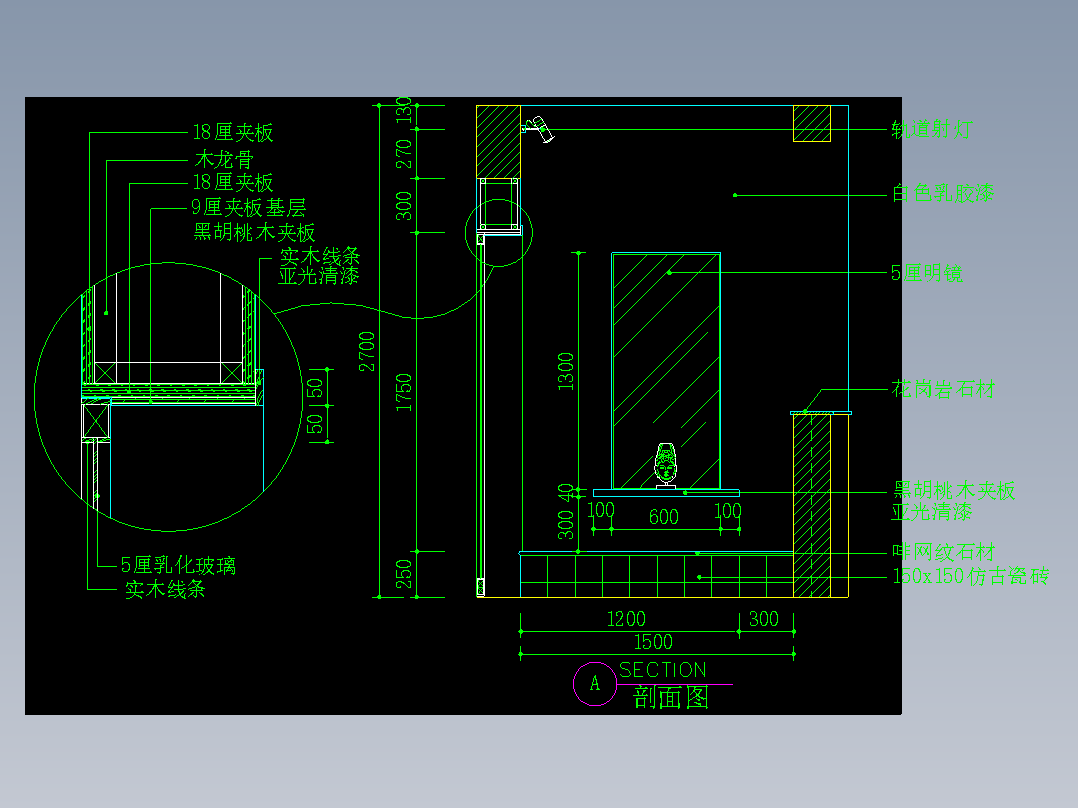Click the small detail callout circle

pyautogui.click(x=499, y=232)
